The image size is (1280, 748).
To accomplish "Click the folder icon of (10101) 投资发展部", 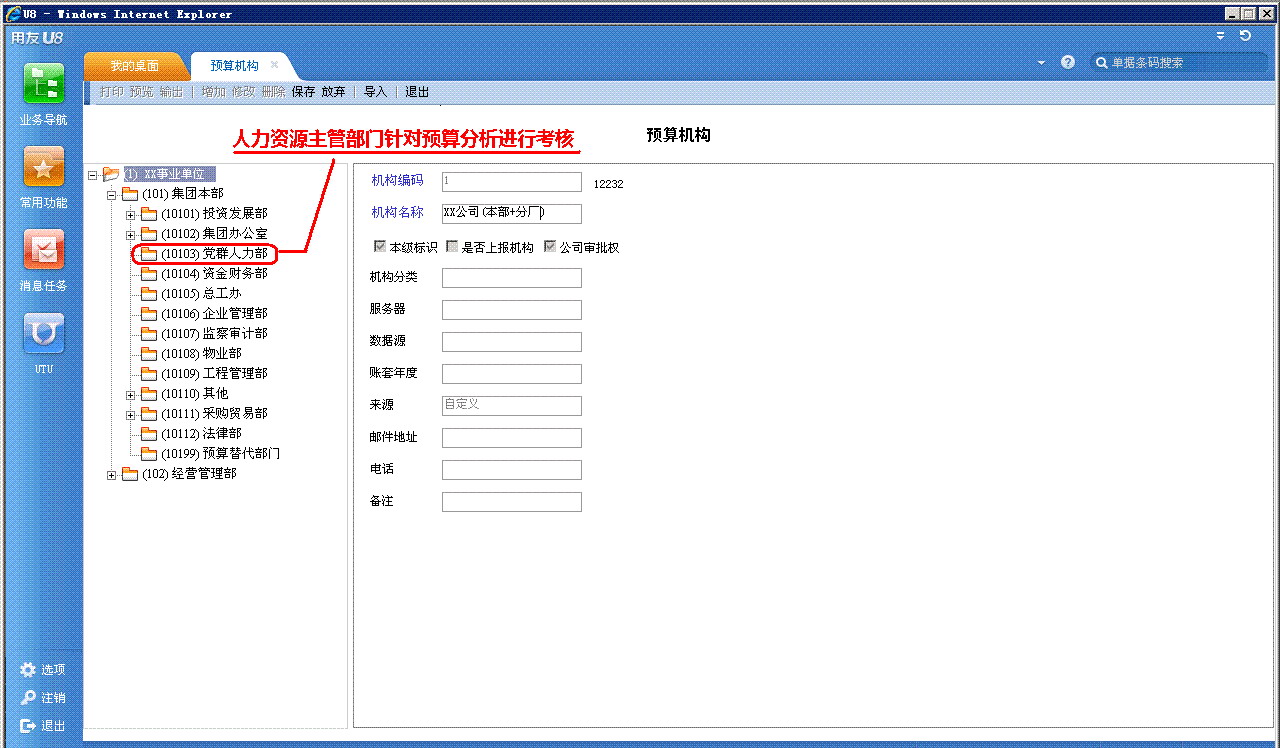I will (149, 214).
